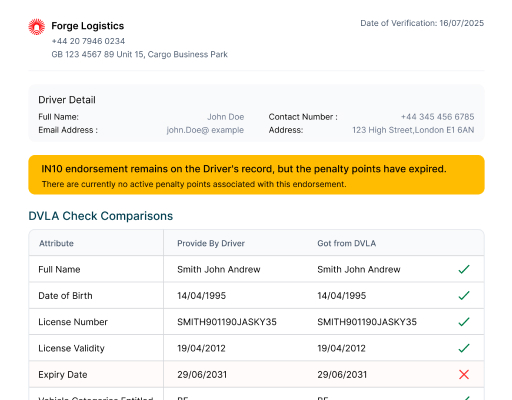Image resolution: width=512 pixels, height=400 pixels.
Task: Click the driver name John Doe
Action: click(226, 117)
